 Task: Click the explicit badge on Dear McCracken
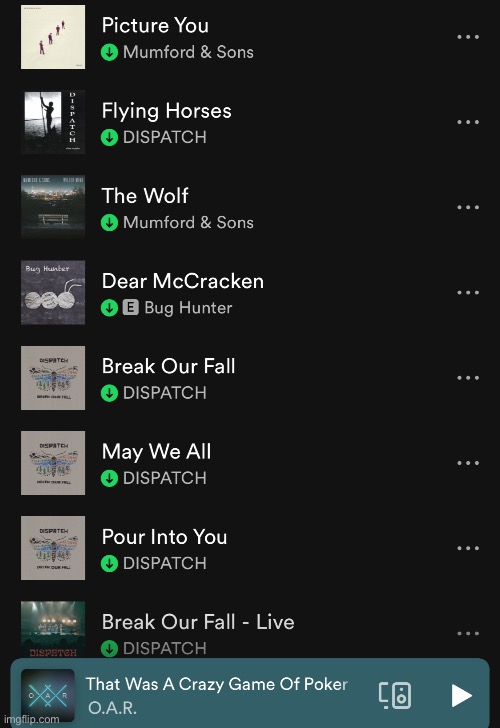tap(131, 307)
